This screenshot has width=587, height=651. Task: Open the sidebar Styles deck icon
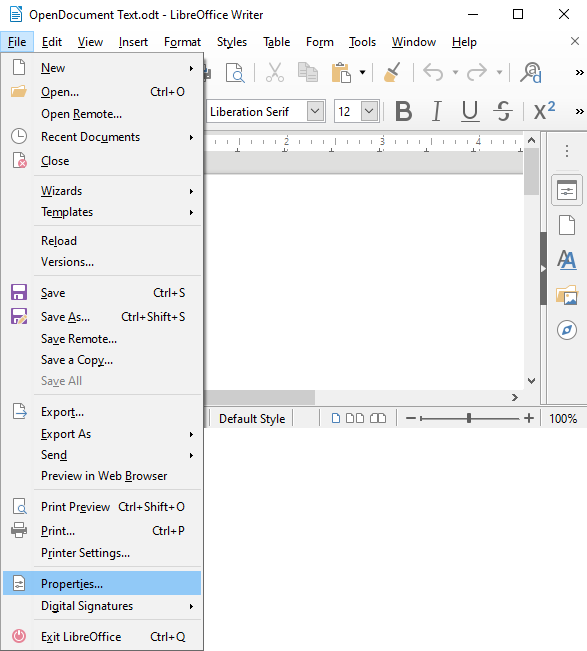pyautogui.click(x=567, y=260)
